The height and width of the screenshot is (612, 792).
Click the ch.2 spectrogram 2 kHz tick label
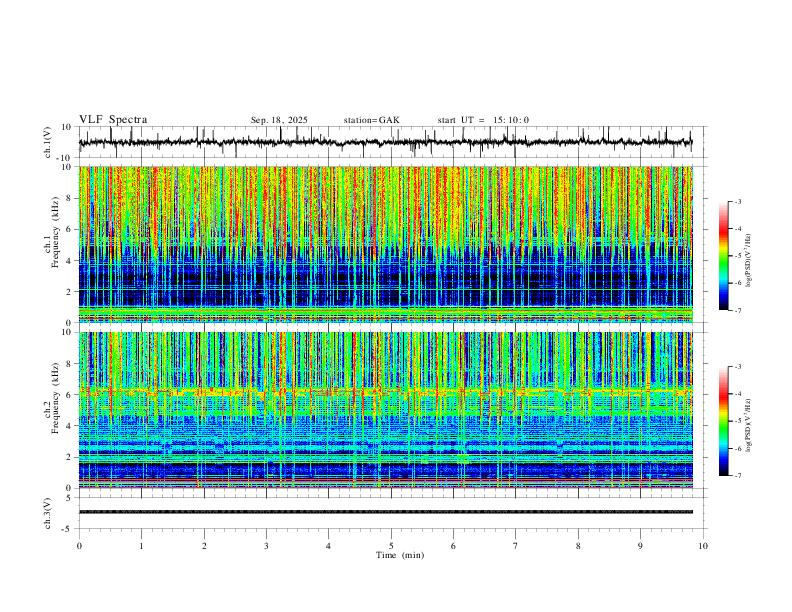pyautogui.click(x=69, y=457)
